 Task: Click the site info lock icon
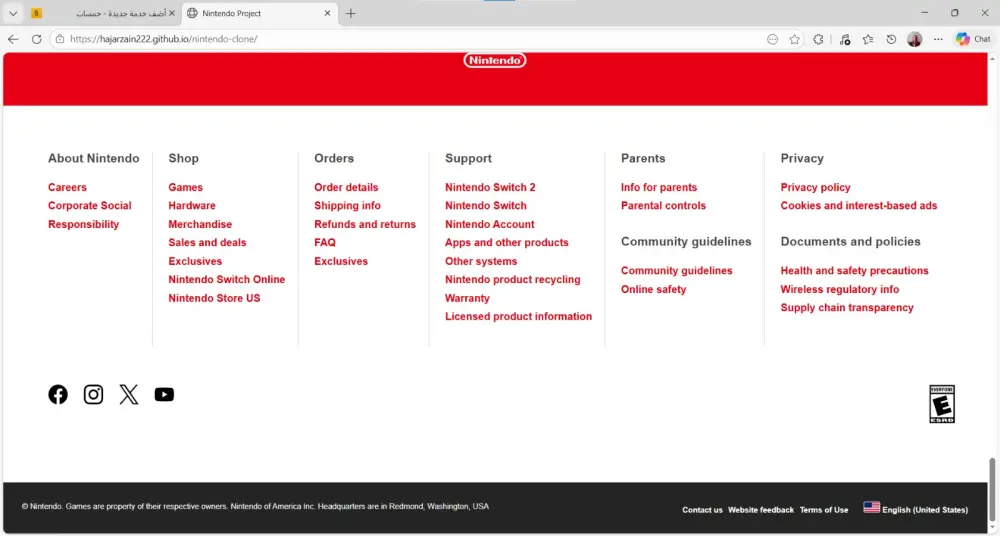click(60, 39)
